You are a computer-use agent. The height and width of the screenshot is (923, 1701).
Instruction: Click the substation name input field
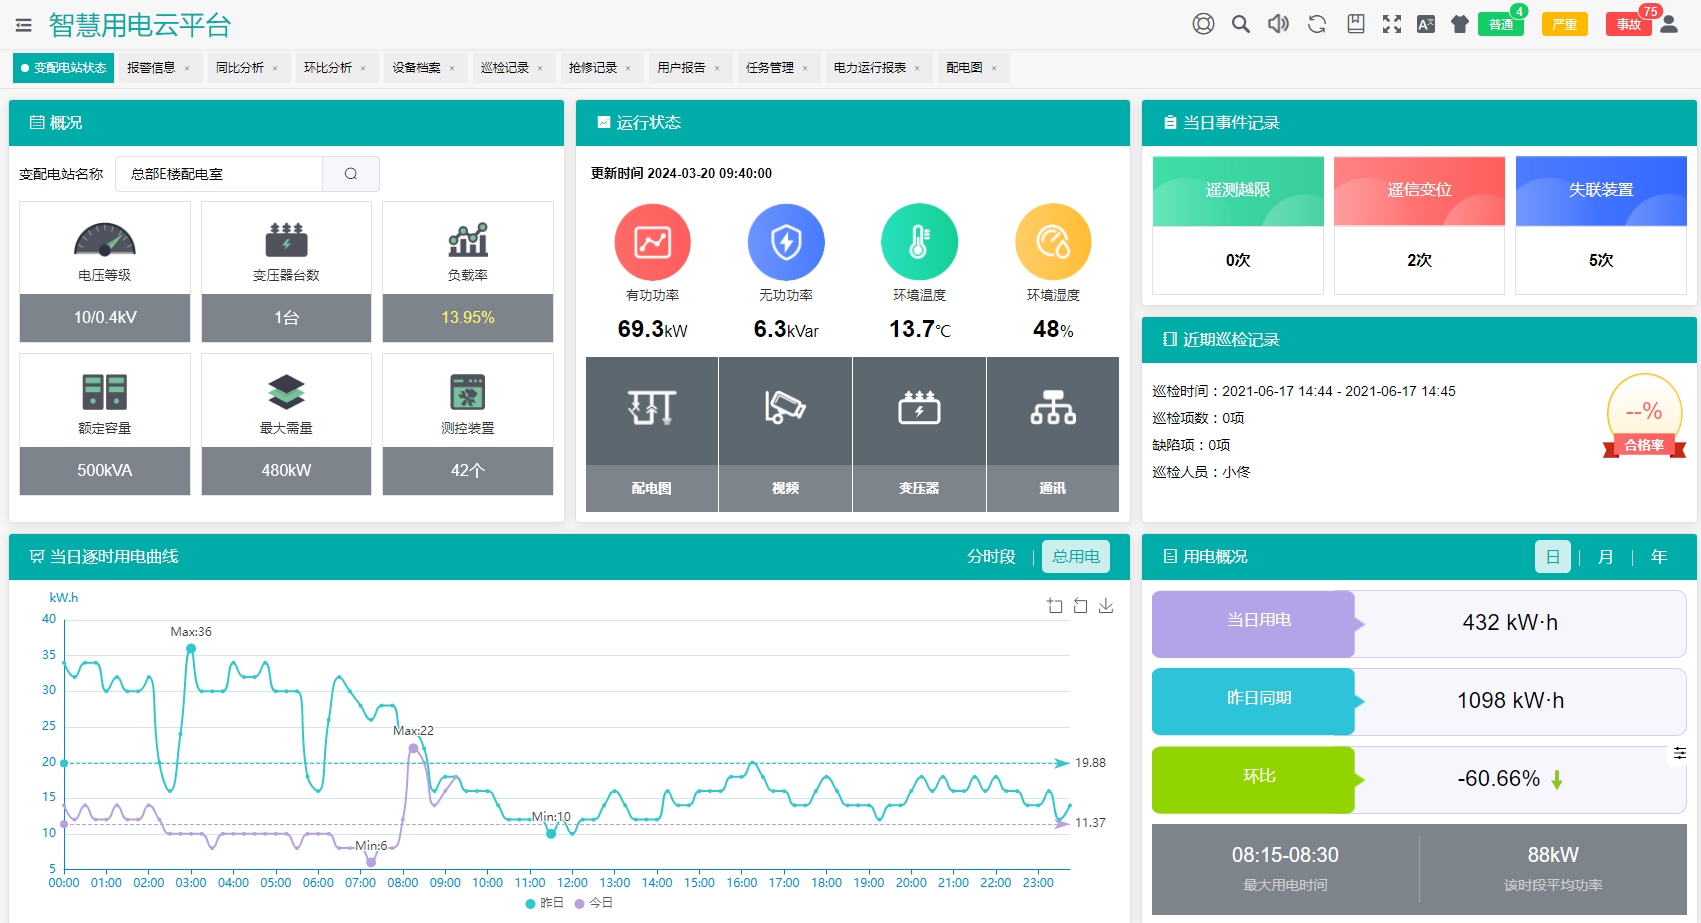(219, 174)
